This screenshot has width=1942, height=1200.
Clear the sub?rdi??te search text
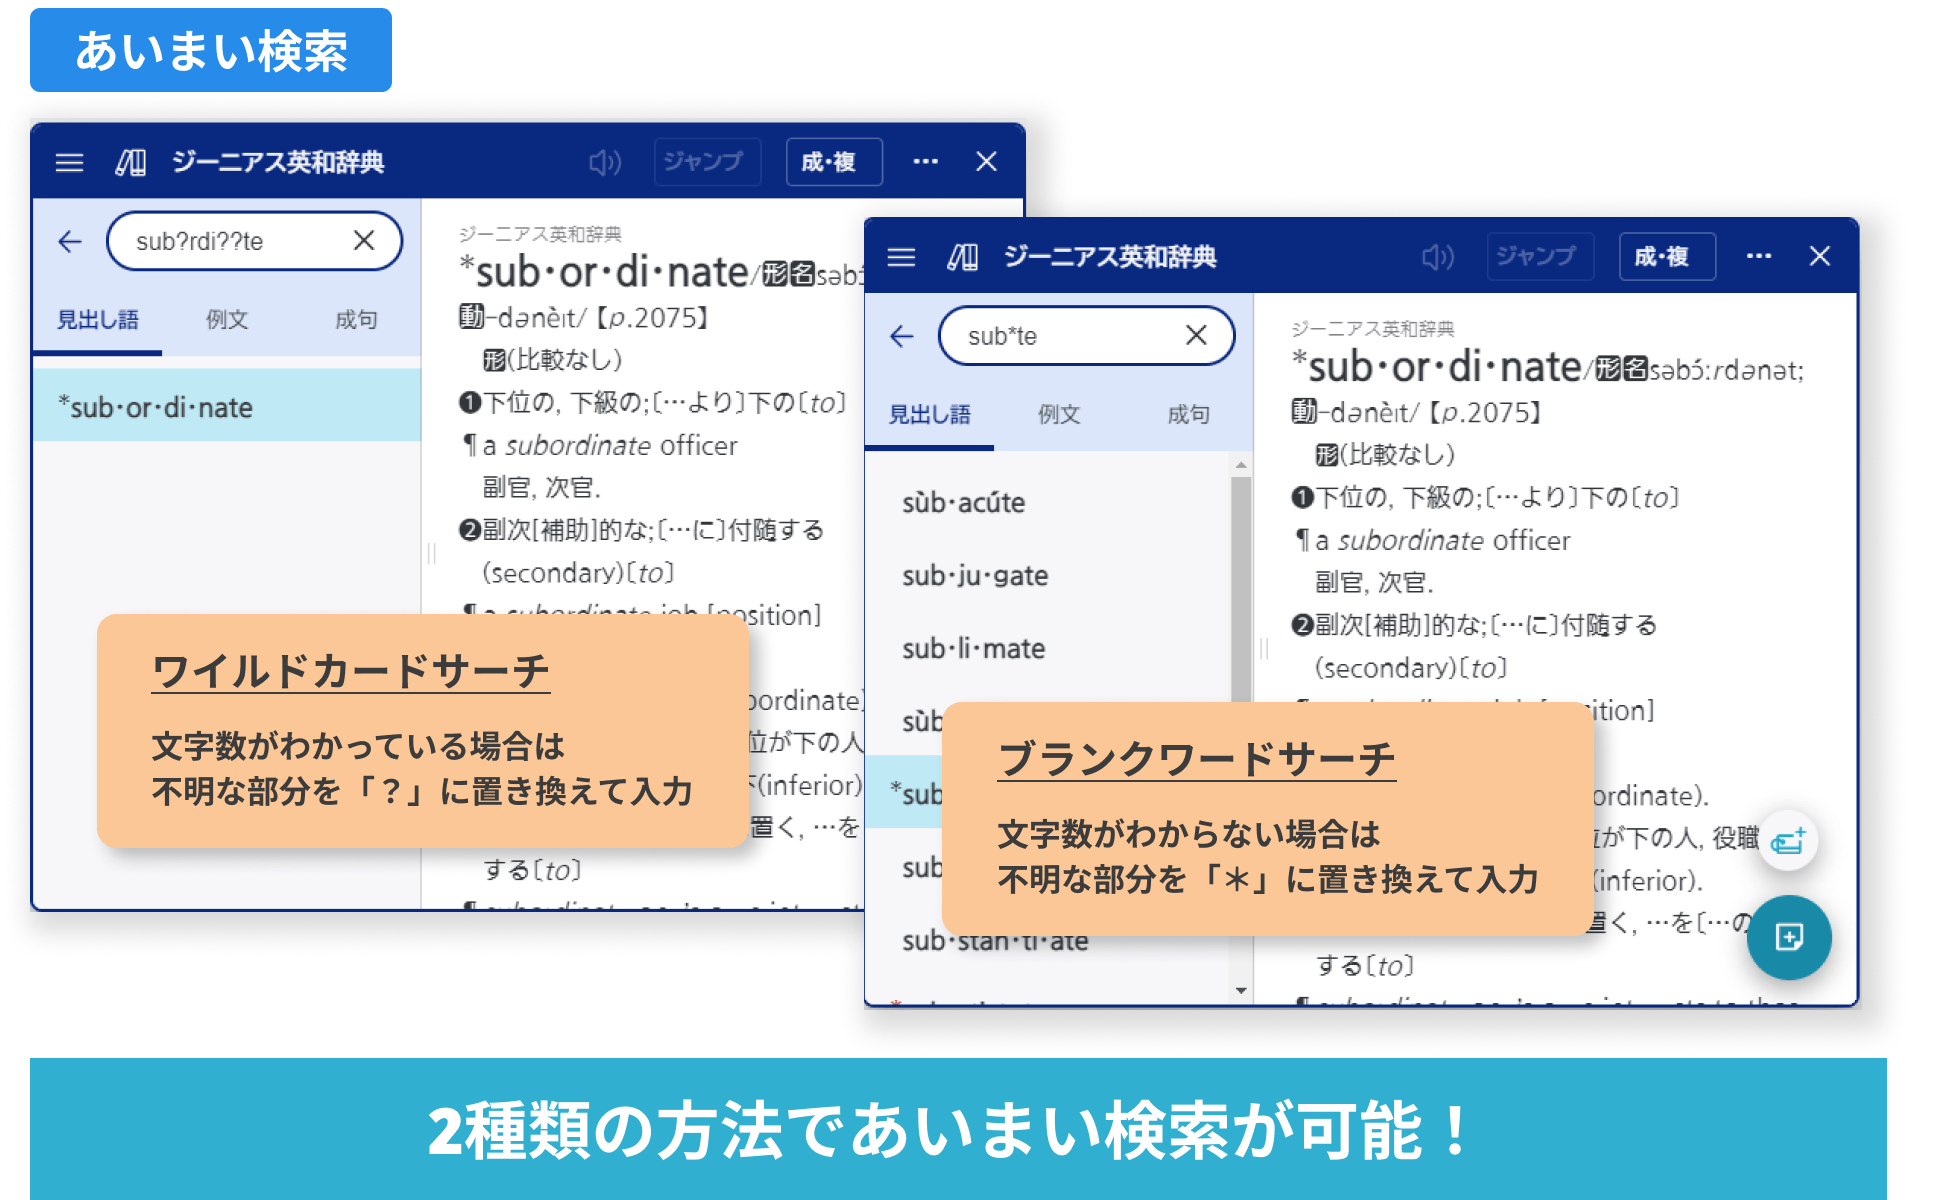[364, 240]
